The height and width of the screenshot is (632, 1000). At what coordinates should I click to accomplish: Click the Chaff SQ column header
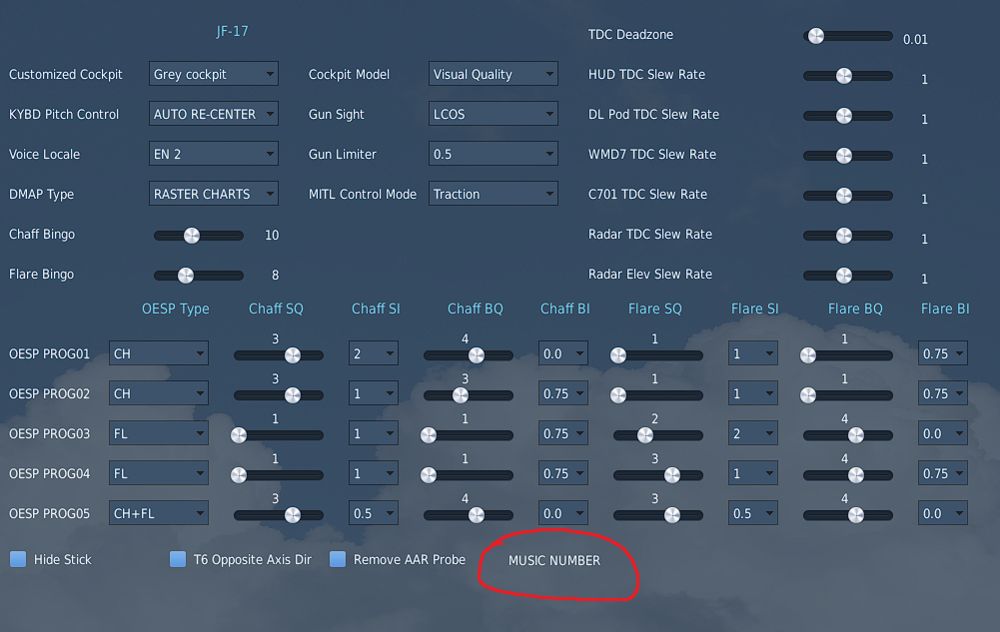276,309
